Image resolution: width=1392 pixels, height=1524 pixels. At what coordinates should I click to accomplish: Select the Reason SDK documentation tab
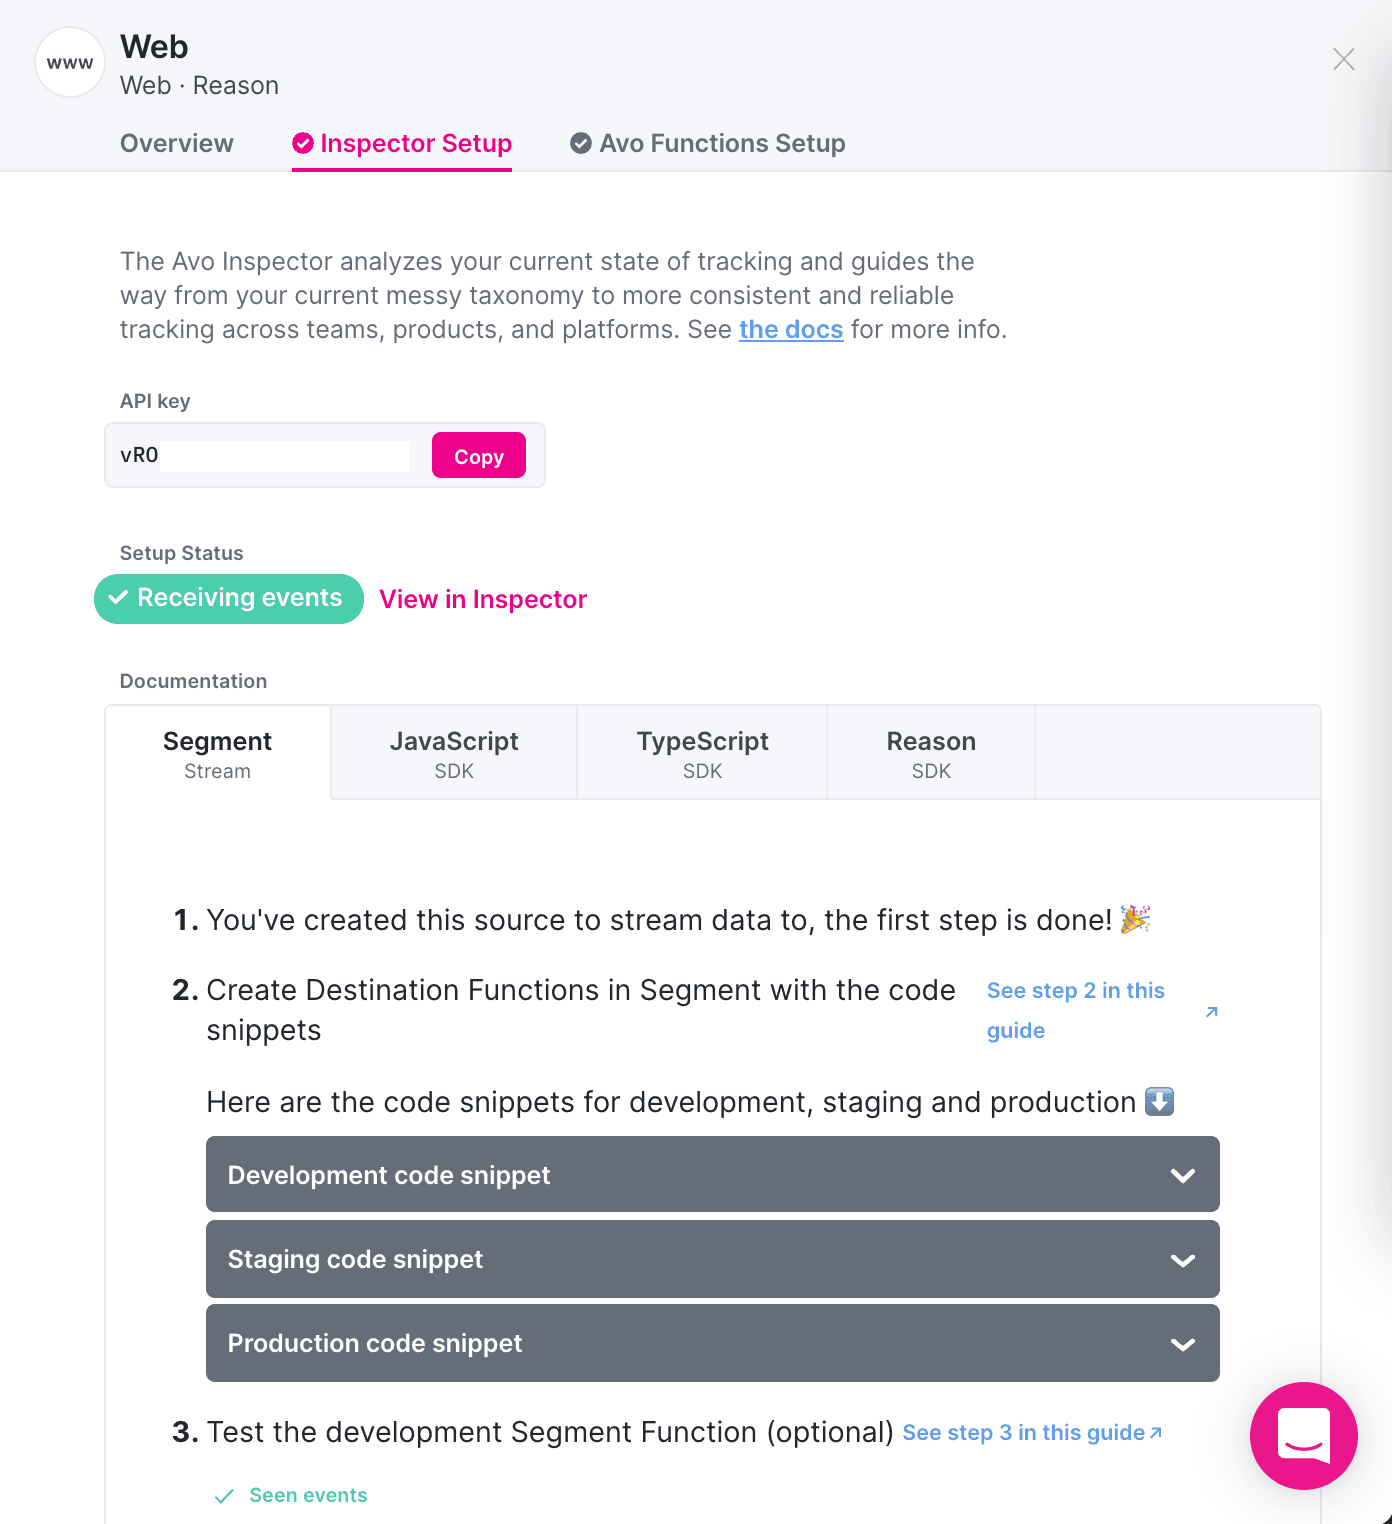[x=930, y=752]
